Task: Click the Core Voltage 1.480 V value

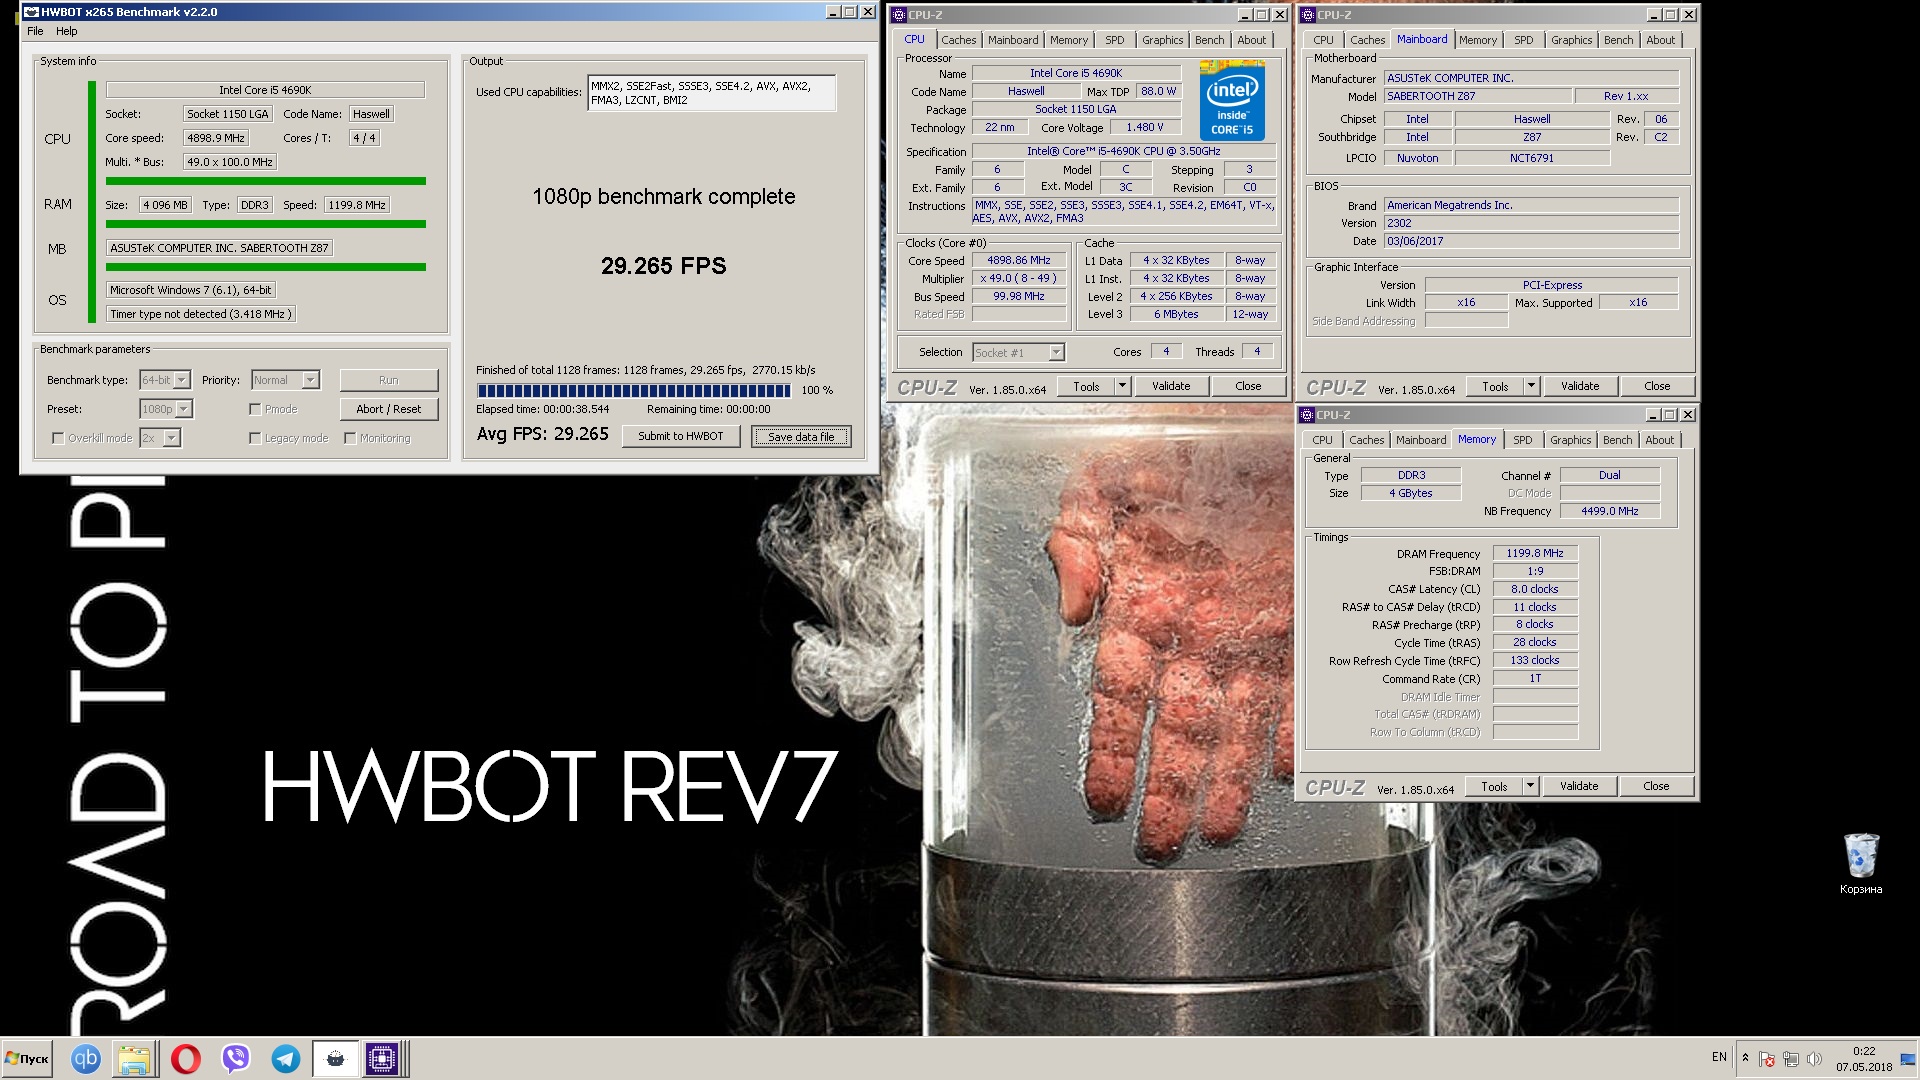Action: tap(1145, 127)
